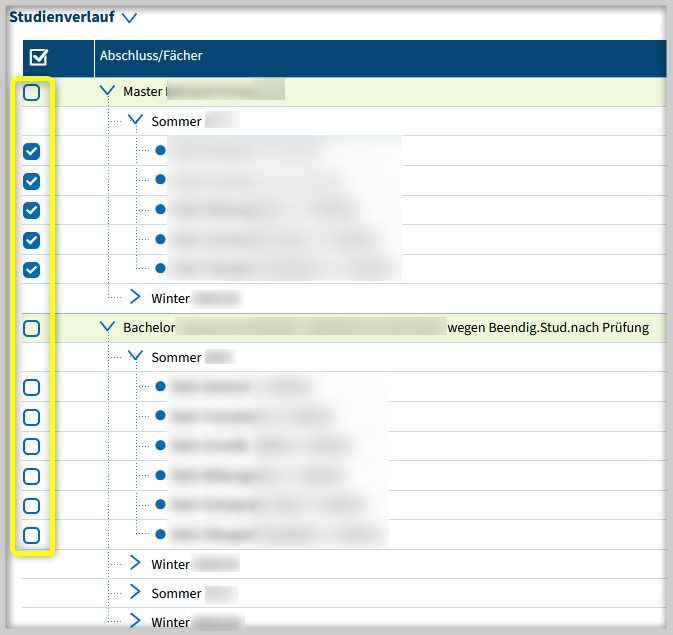673x635 pixels.
Task: Tick the sixth empty checkbox under Bachelor Sommer
Action: pos(32,536)
